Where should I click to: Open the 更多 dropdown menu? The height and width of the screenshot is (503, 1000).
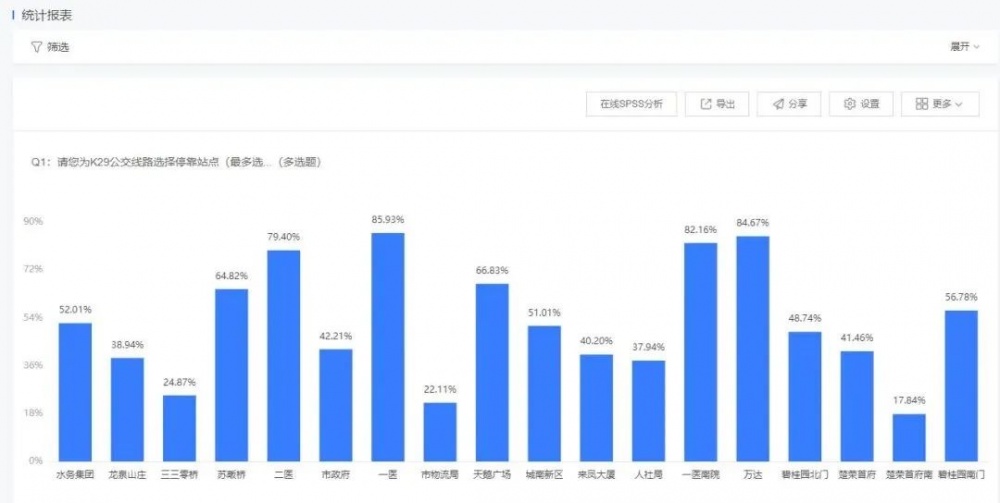(x=939, y=104)
